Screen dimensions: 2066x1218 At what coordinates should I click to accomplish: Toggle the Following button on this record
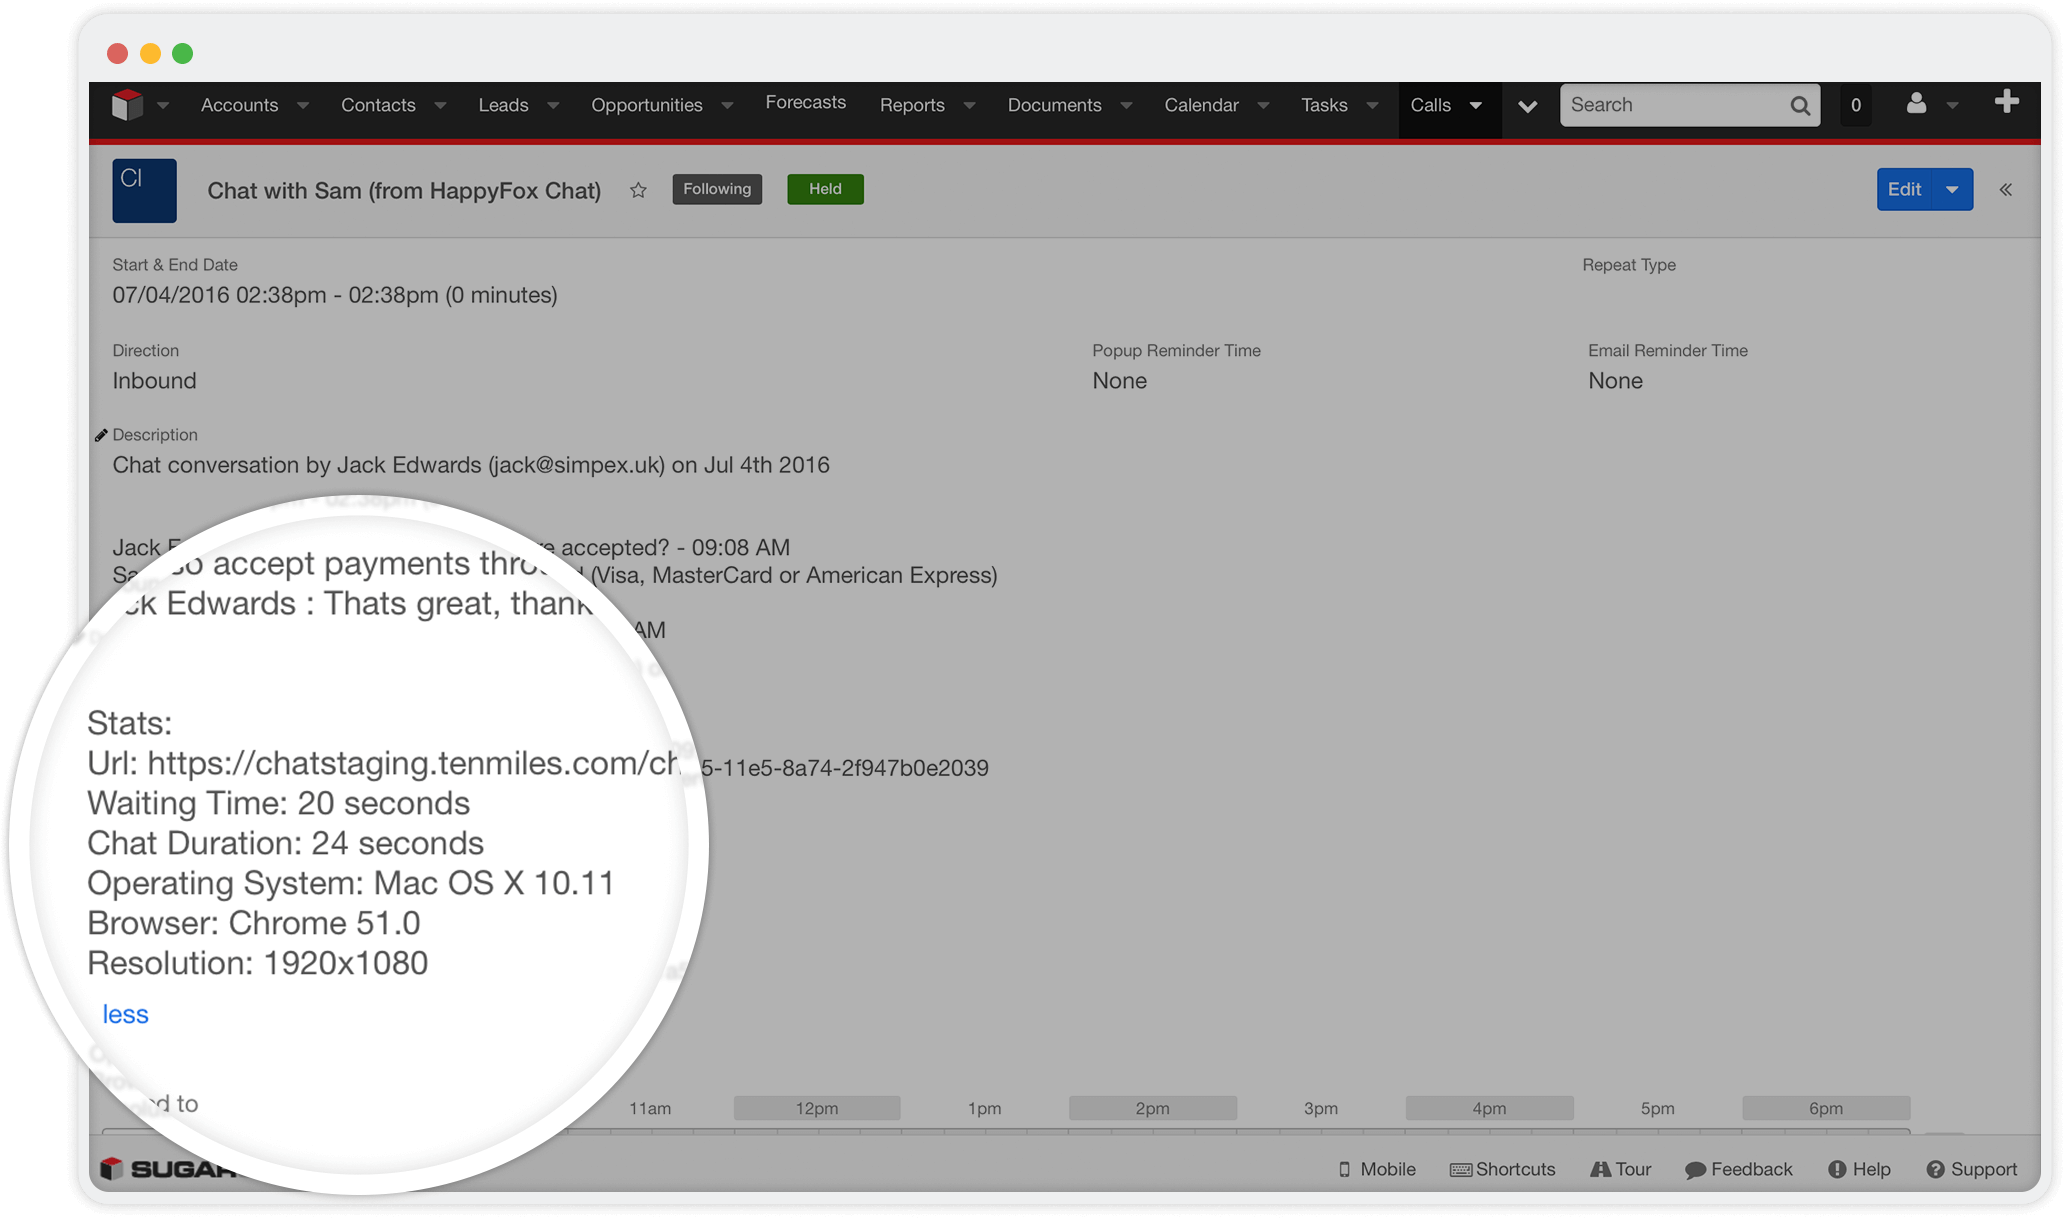pyautogui.click(x=716, y=188)
